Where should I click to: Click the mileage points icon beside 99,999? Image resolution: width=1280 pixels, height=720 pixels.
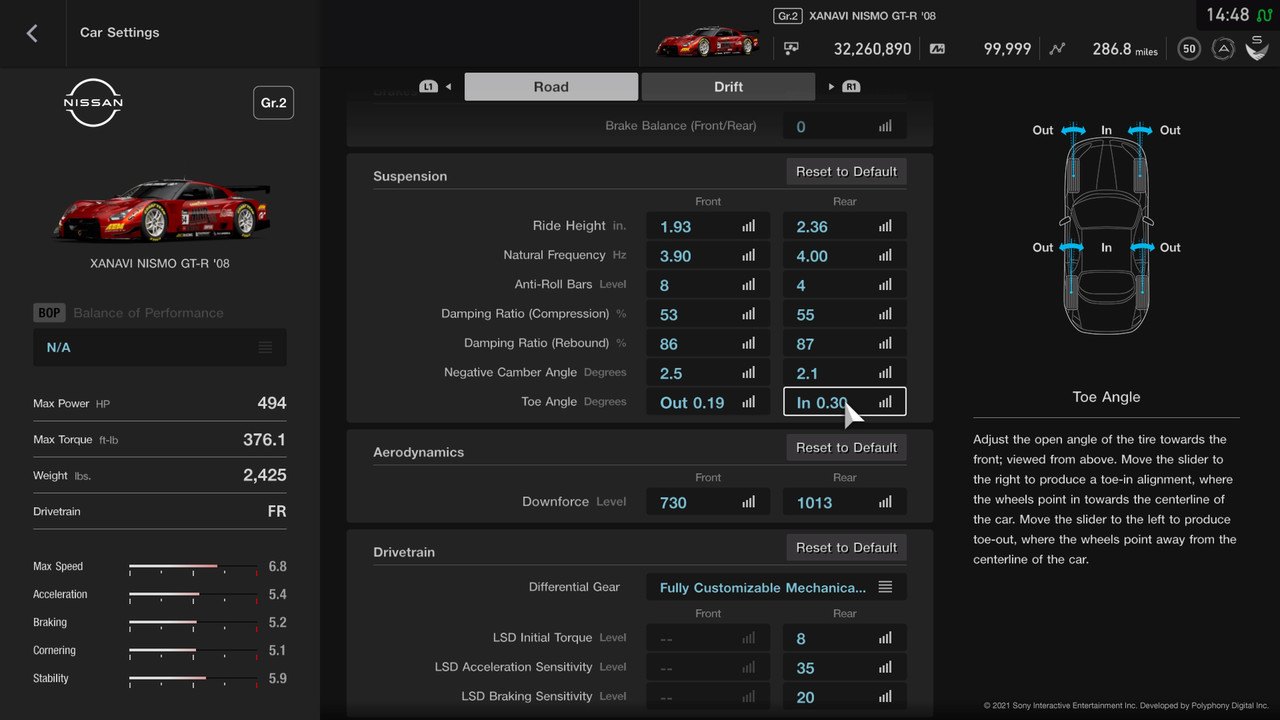(937, 48)
